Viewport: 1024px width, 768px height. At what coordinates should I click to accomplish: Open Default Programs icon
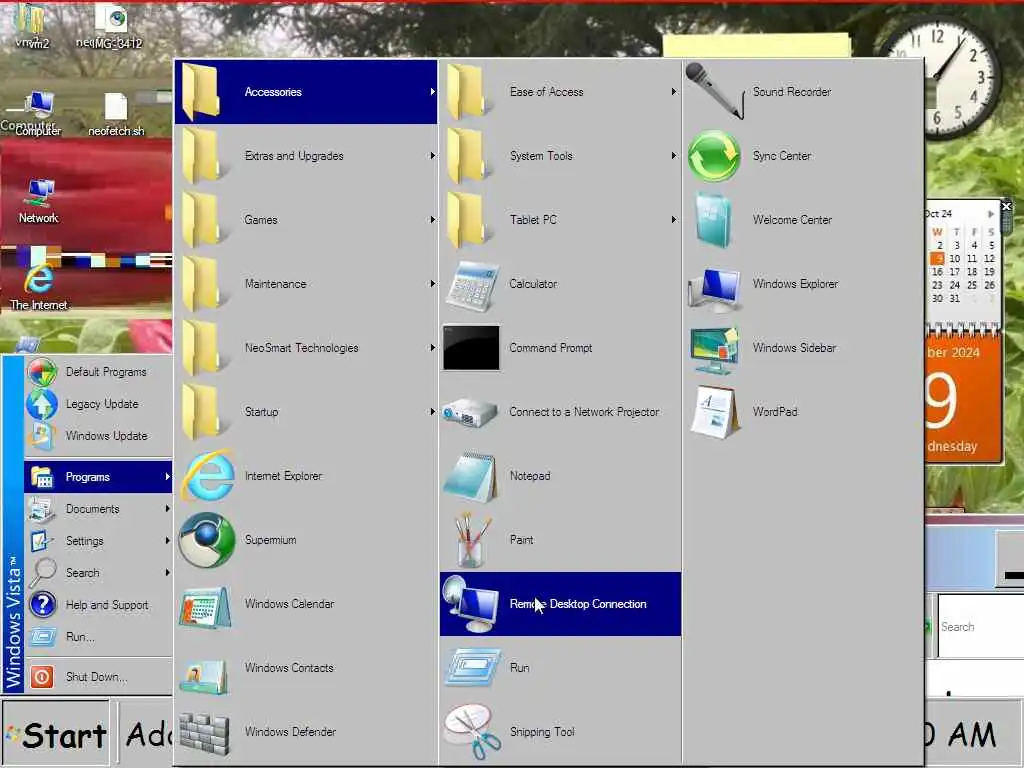pyautogui.click(x=42, y=372)
